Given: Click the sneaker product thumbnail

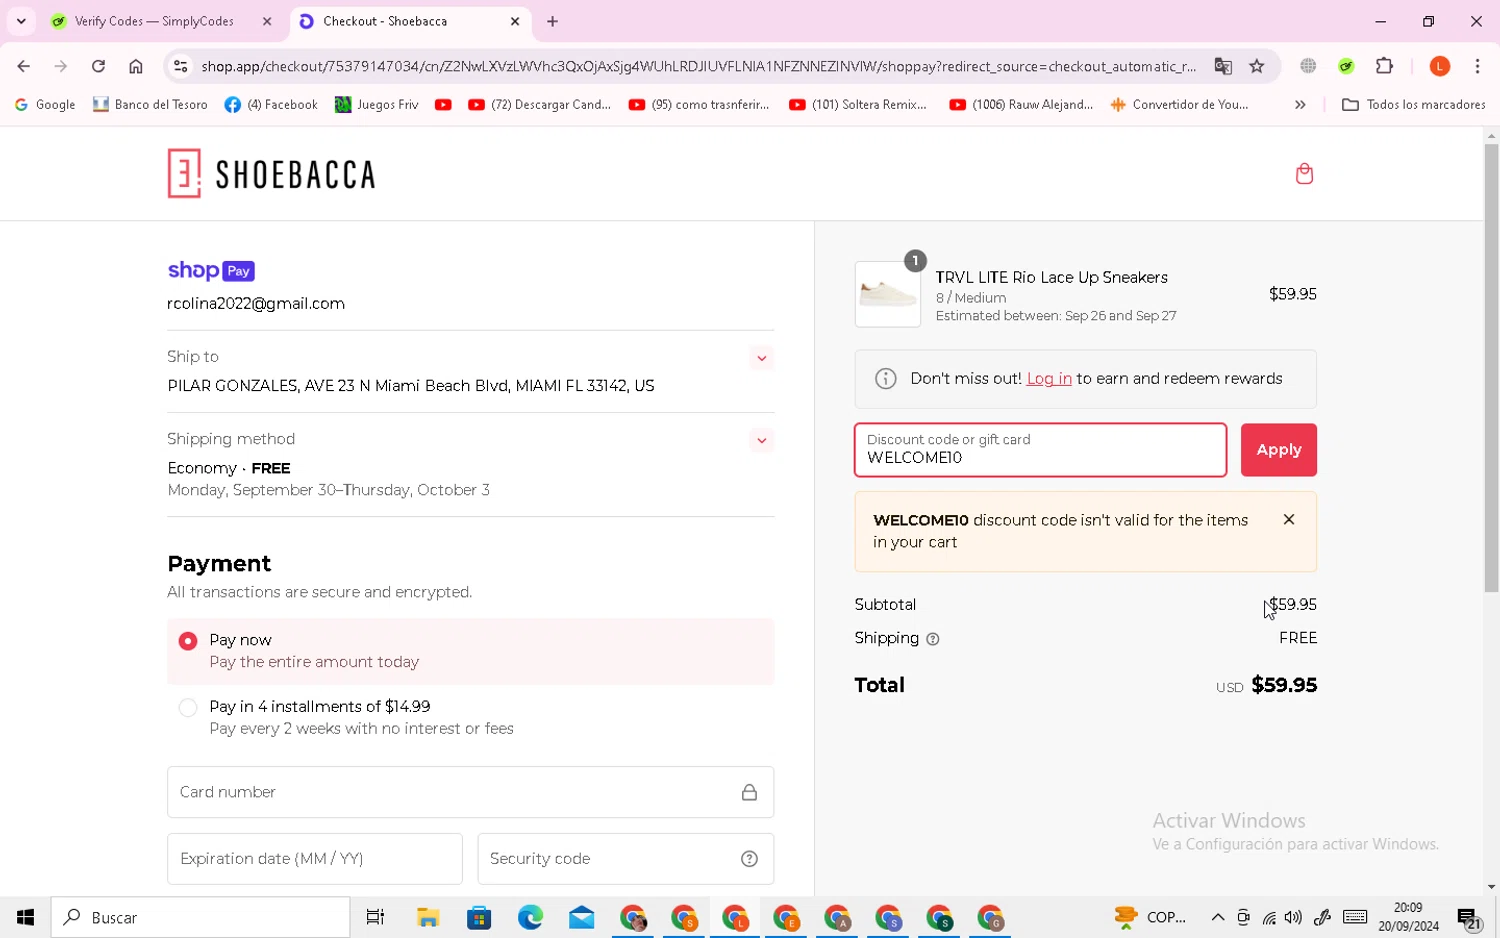Looking at the screenshot, I should pyautogui.click(x=887, y=295).
